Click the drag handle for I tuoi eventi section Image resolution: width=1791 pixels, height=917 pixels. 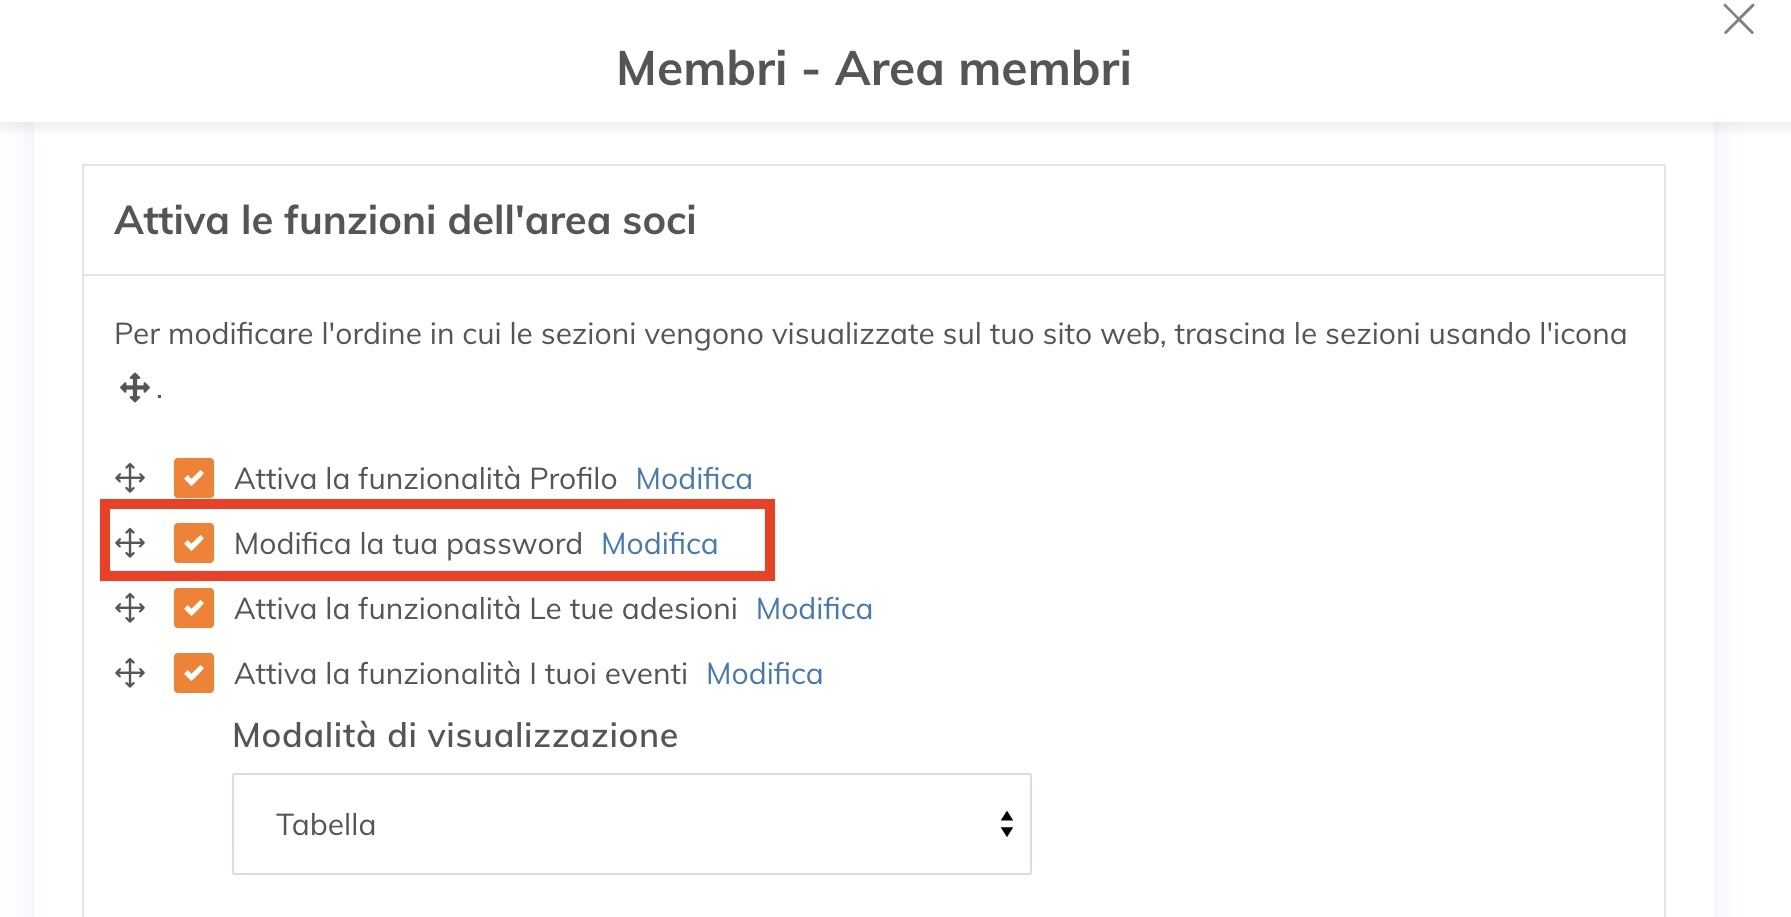[x=130, y=673]
